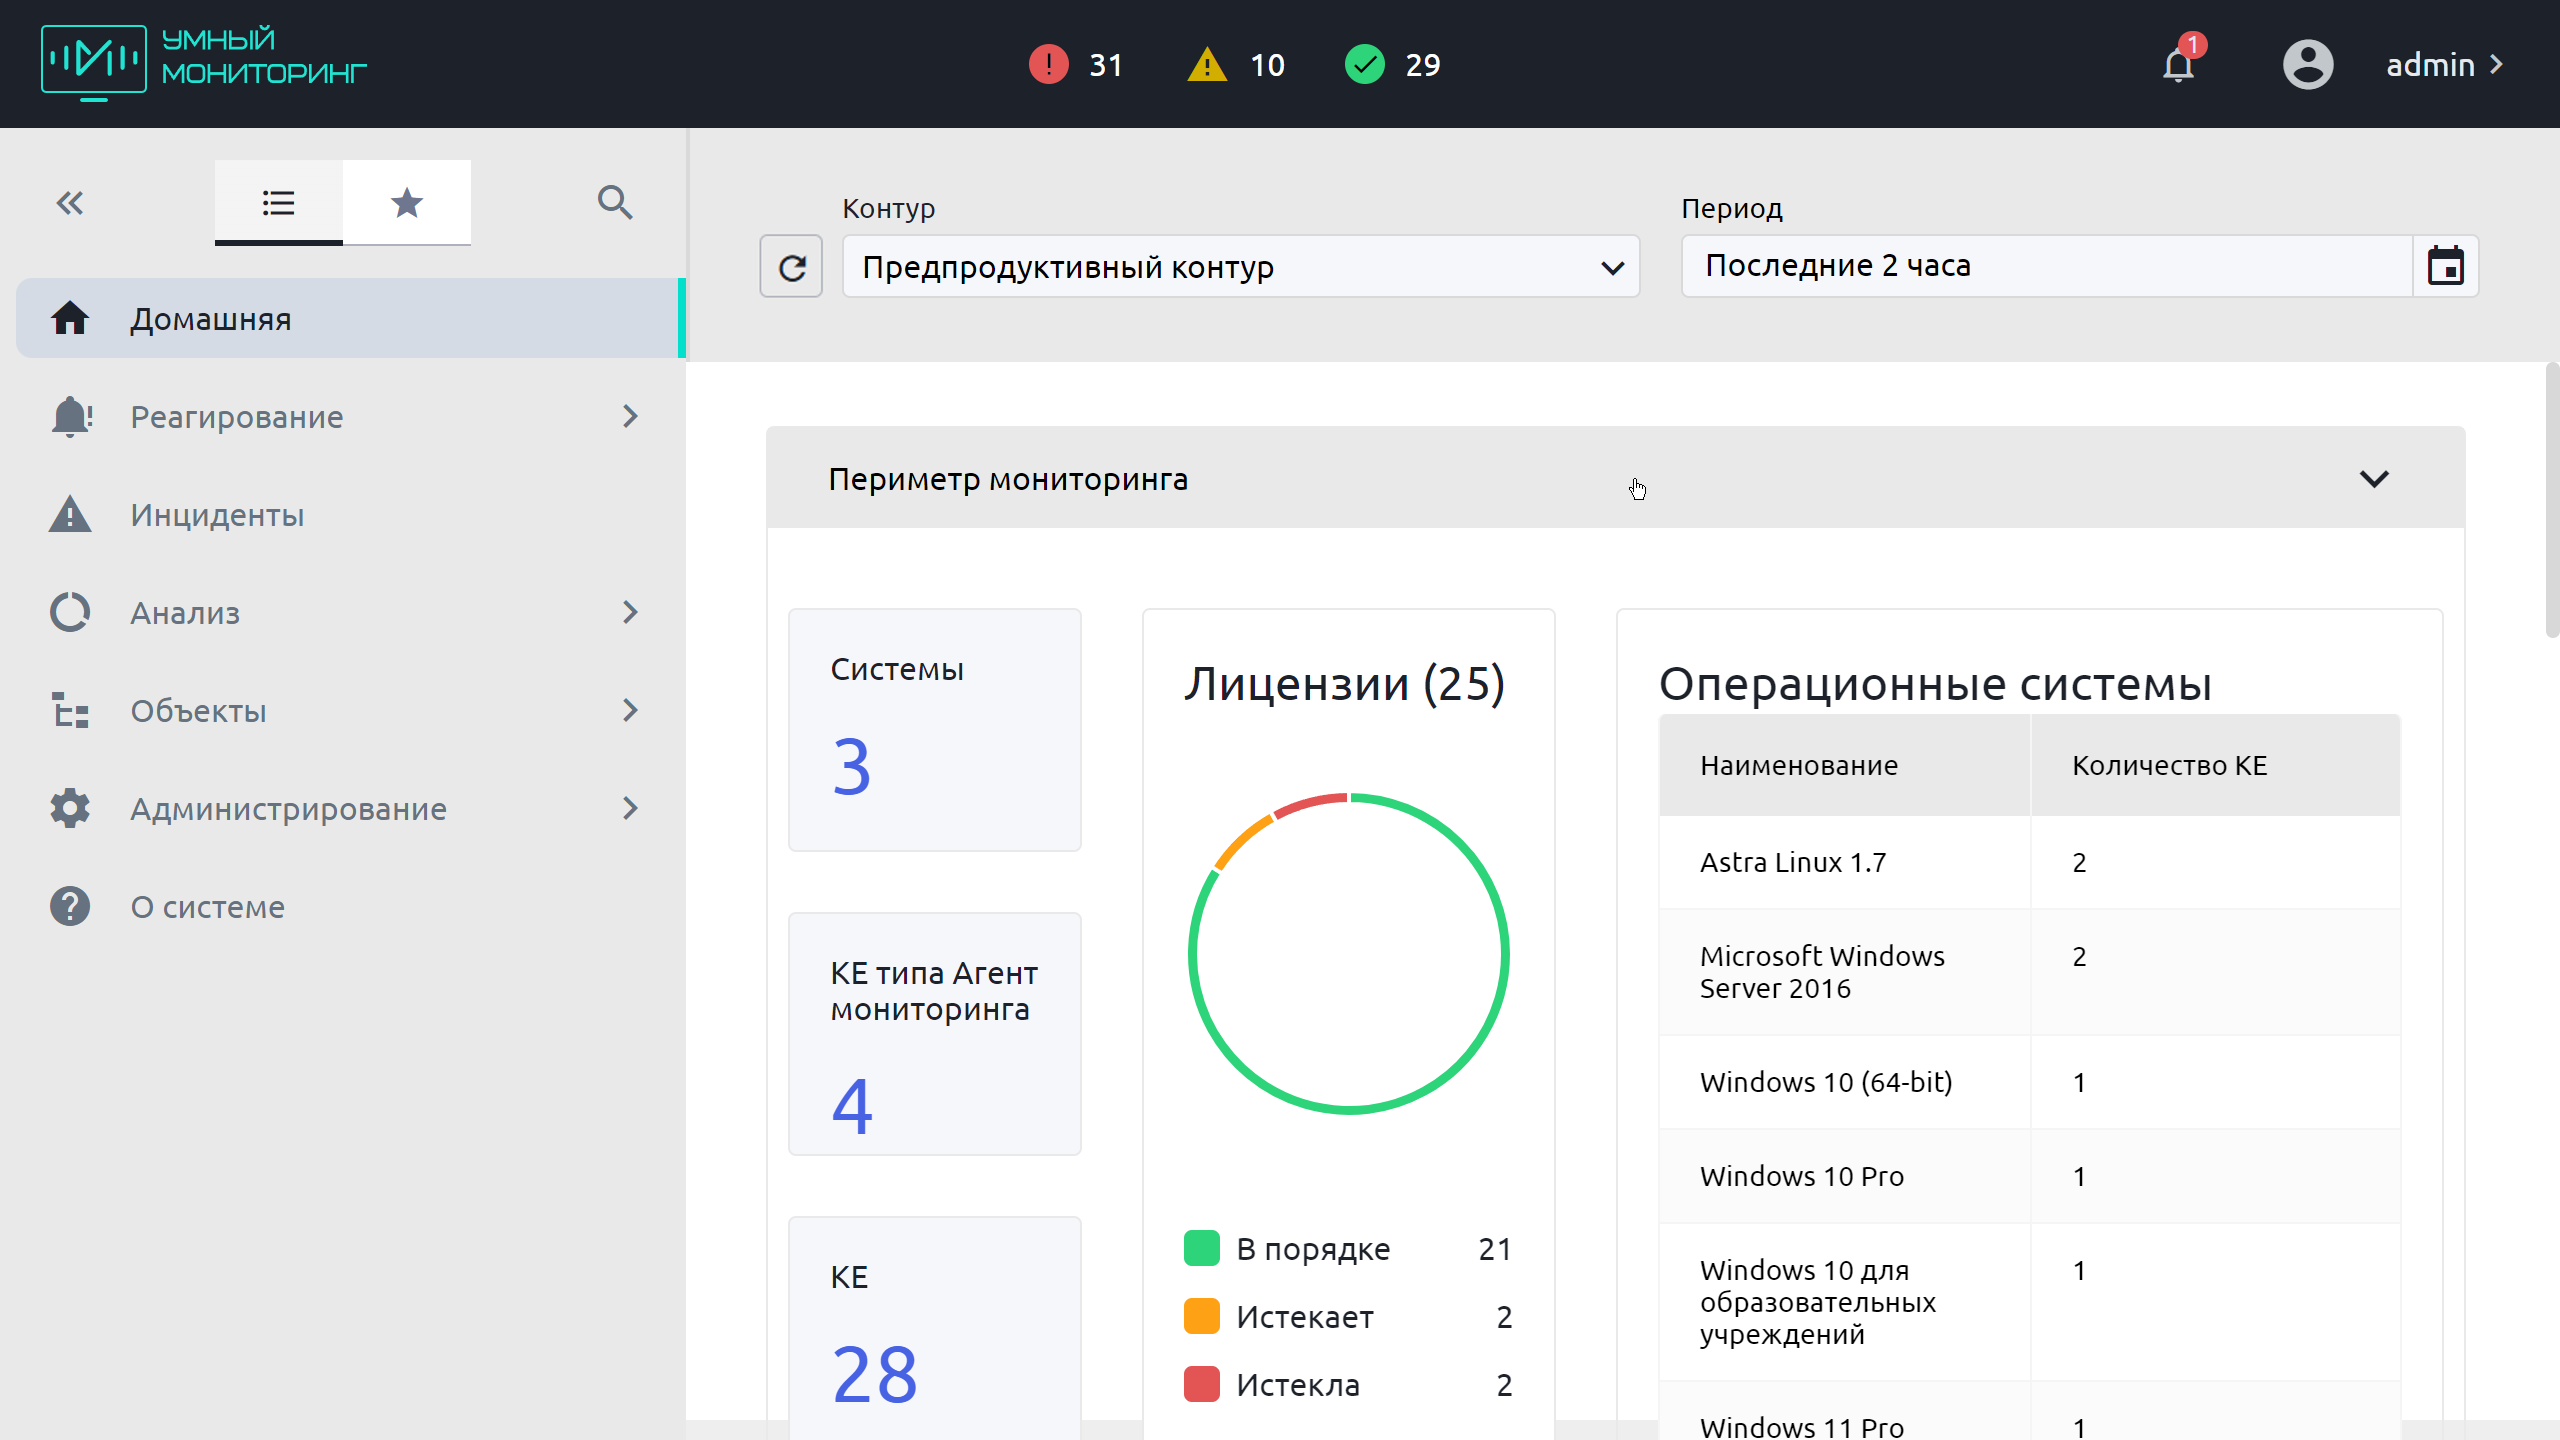Switch to the favorites star tab
Screen dimensions: 2560x1440
[x=406, y=203]
